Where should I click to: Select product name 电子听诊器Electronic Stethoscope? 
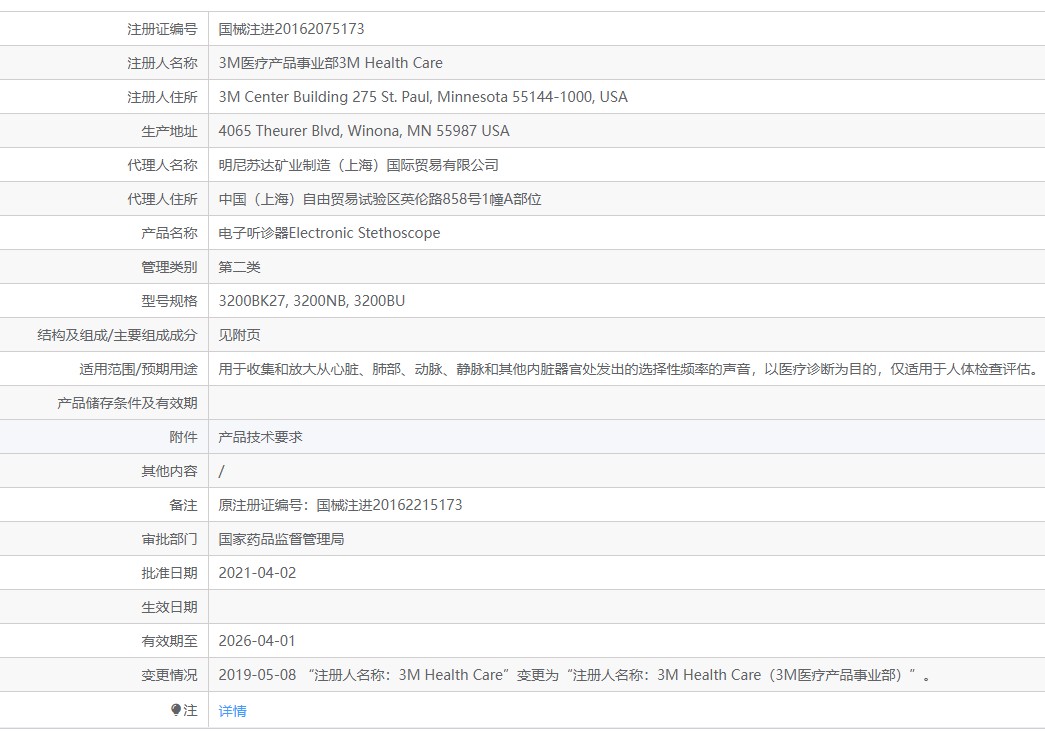coord(329,233)
